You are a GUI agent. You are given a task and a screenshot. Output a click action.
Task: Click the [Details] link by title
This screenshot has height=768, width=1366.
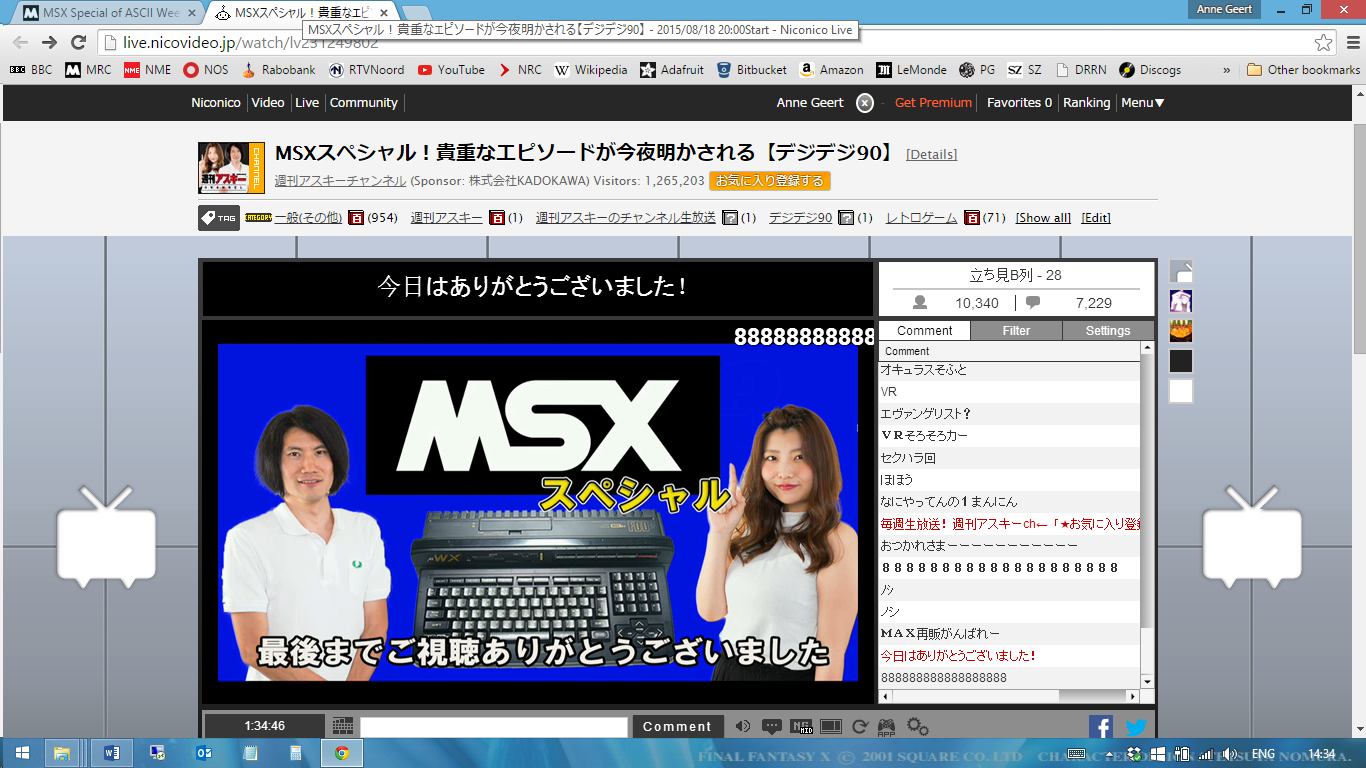click(x=931, y=155)
